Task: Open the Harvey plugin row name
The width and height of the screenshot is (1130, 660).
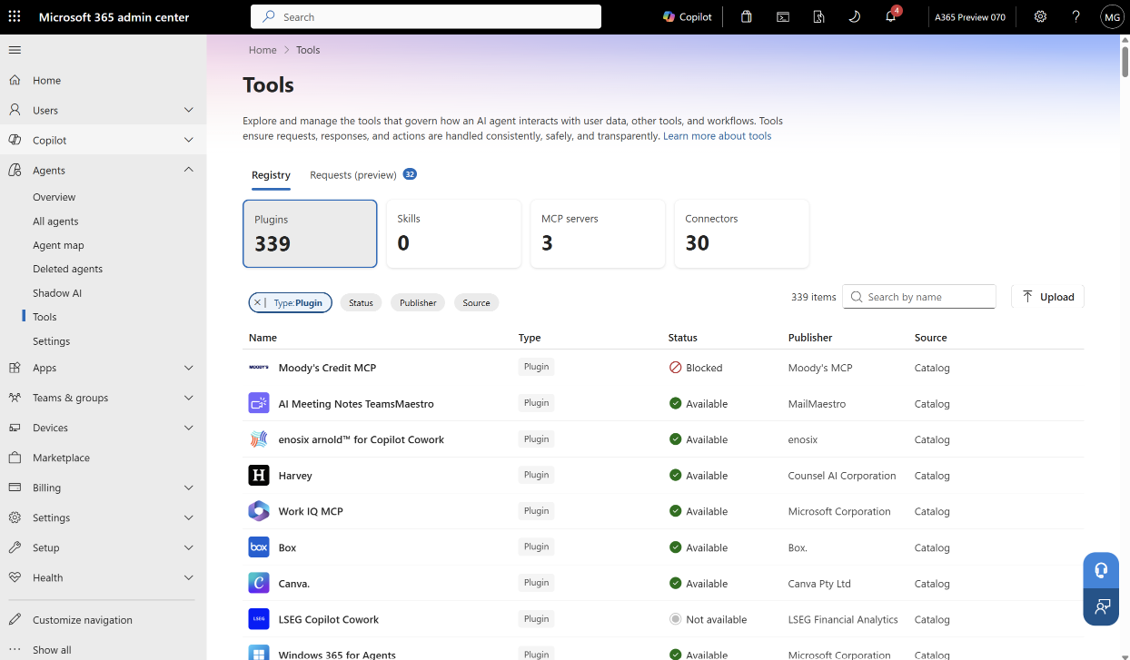Action: (295, 476)
